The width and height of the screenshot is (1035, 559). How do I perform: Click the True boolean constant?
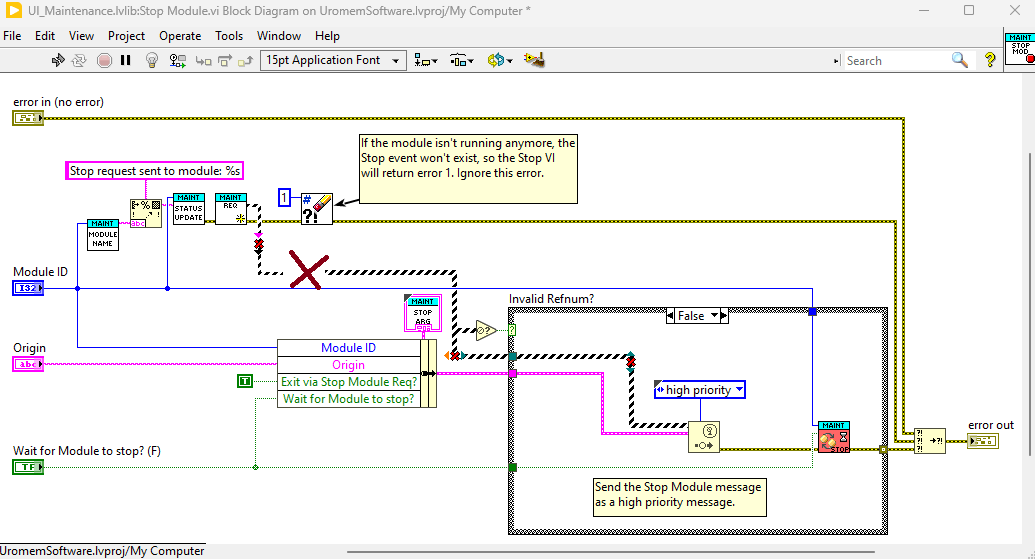(245, 381)
